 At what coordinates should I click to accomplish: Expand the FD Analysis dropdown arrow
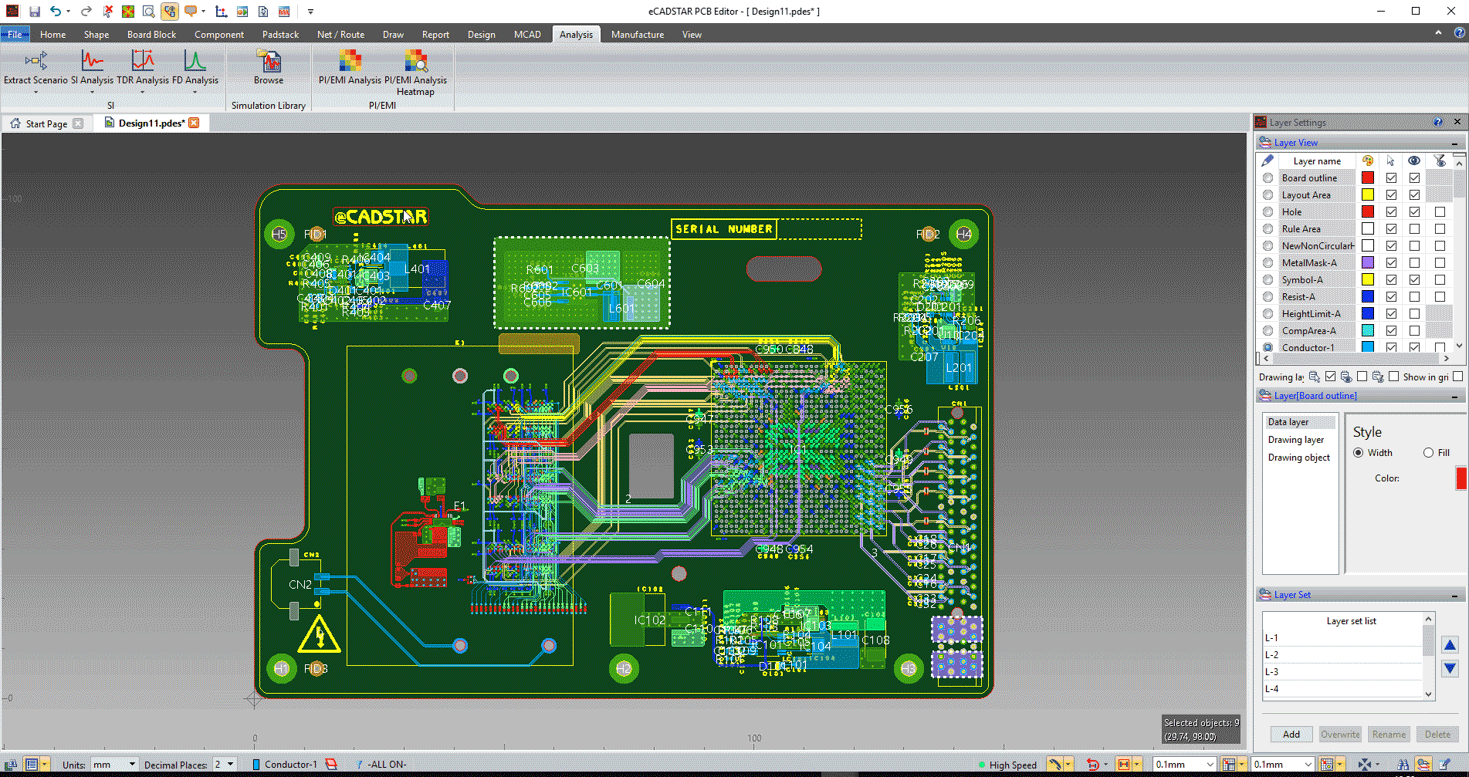(195, 93)
